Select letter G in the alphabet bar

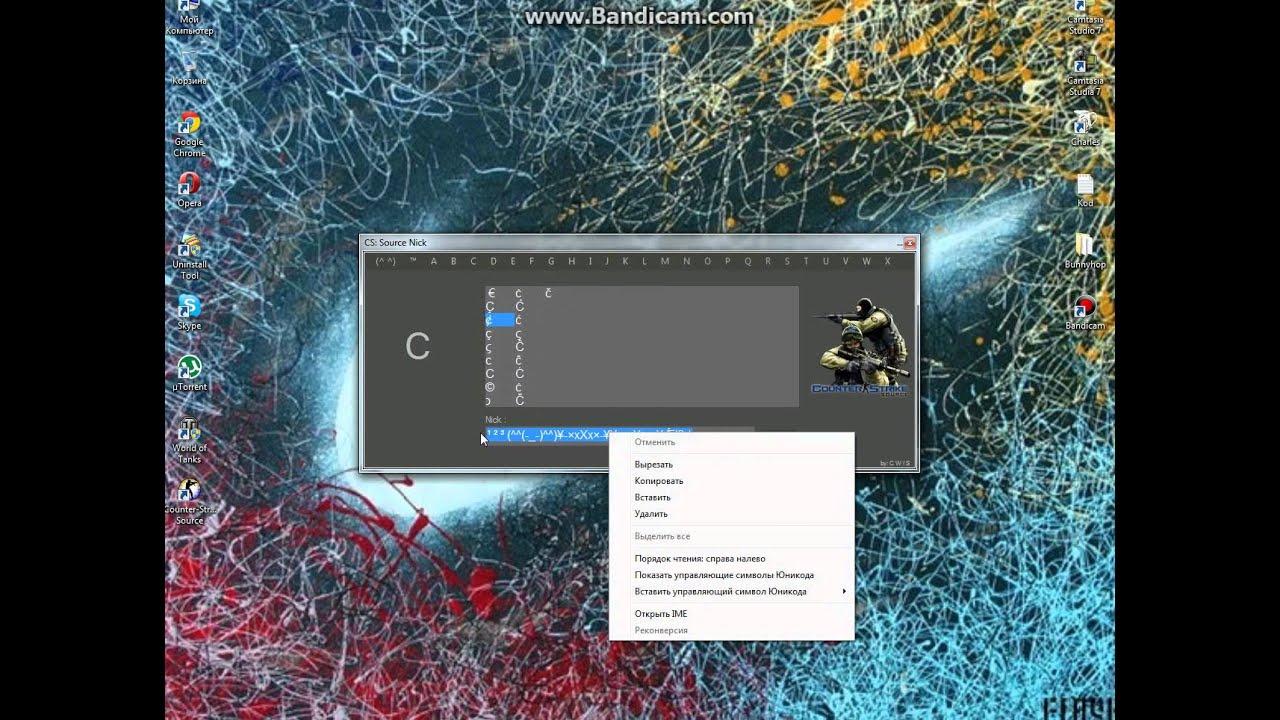point(551,262)
